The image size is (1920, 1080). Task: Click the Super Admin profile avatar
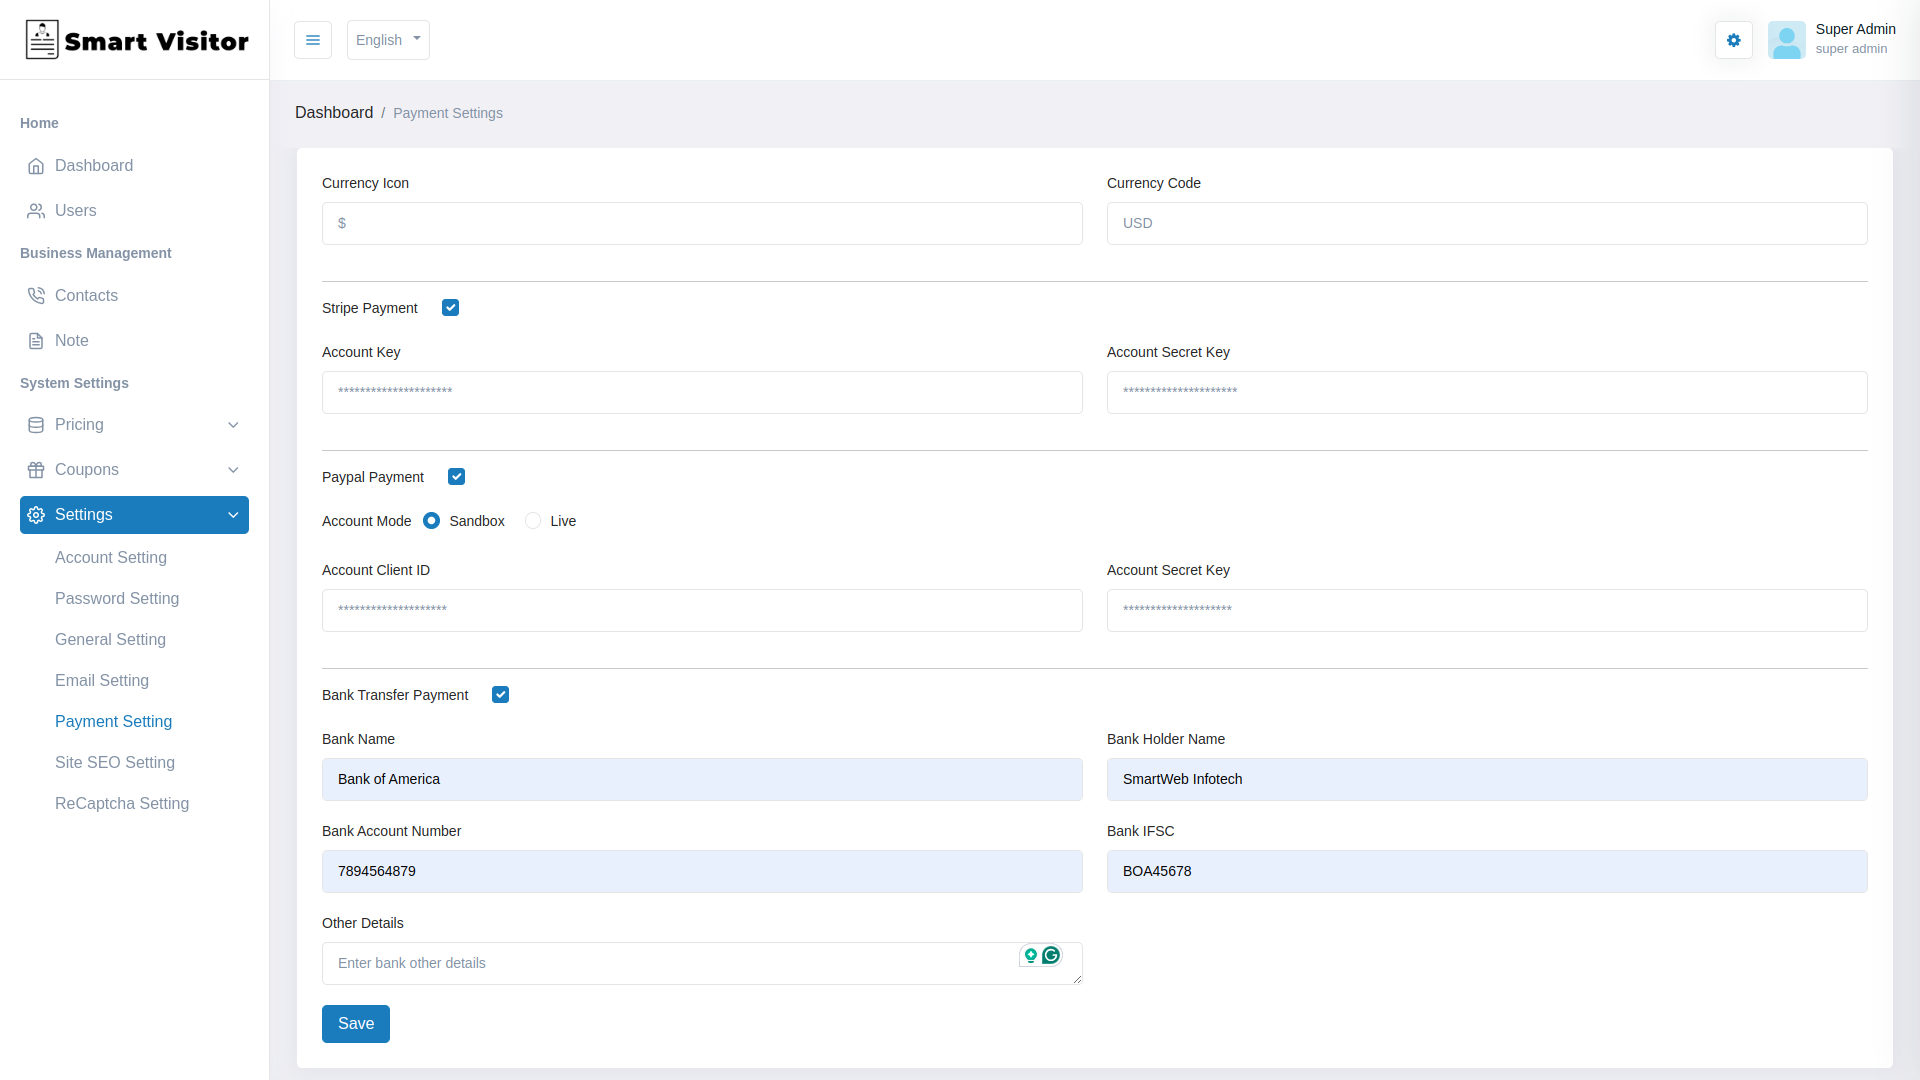pos(1787,40)
